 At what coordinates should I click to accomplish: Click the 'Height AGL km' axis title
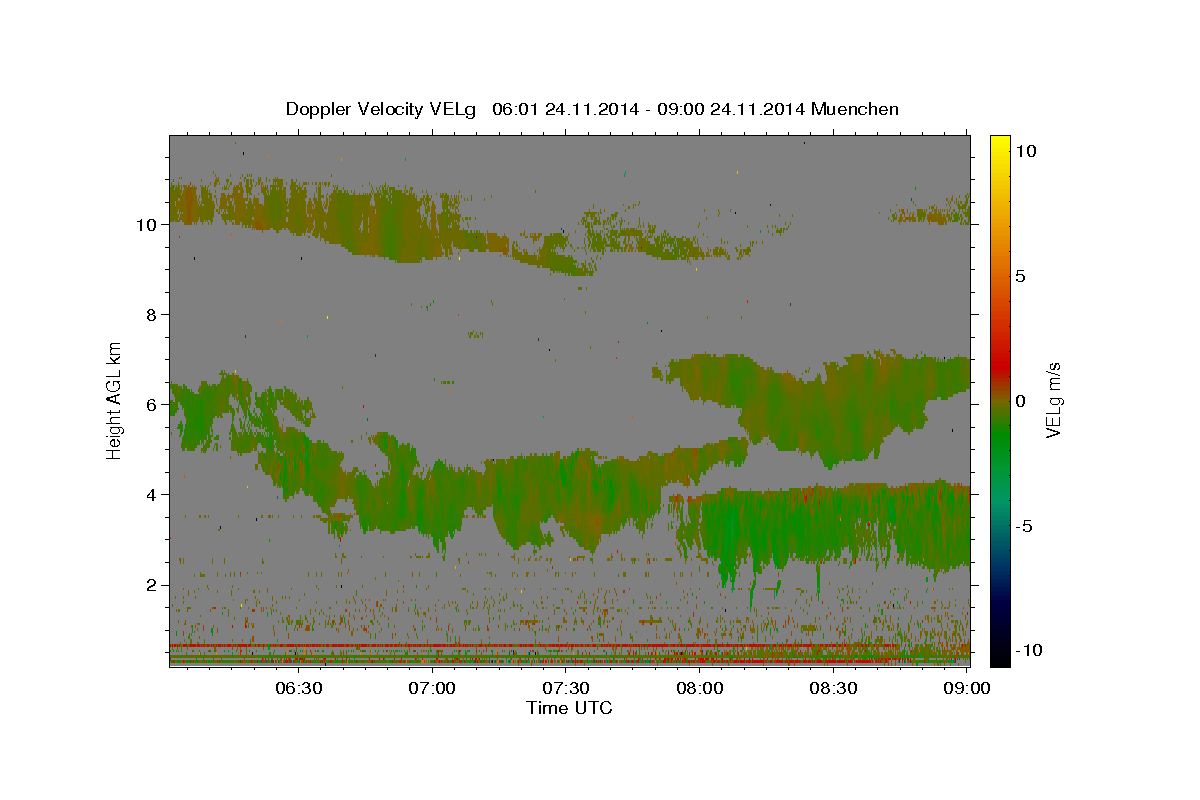click(114, 400)
